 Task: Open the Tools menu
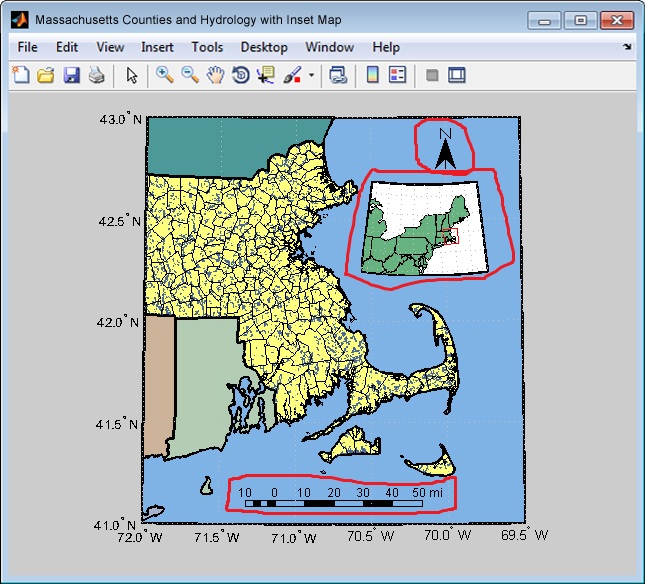click(x=207, y=47)
